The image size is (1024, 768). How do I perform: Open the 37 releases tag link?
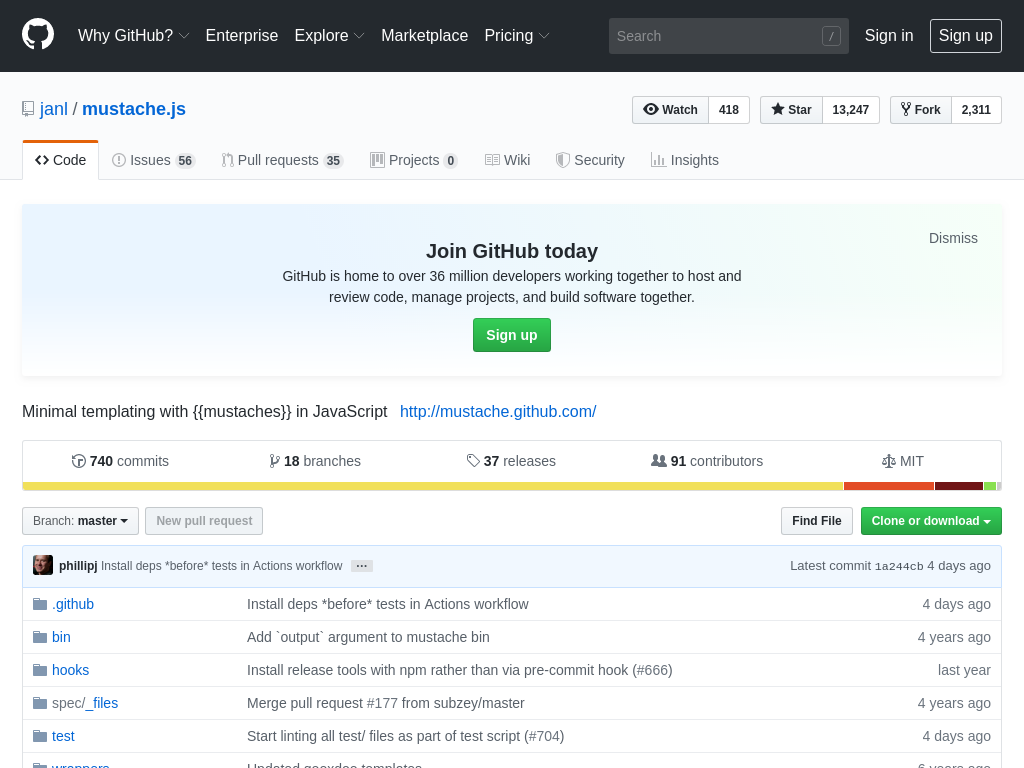(x=511, y=461)
